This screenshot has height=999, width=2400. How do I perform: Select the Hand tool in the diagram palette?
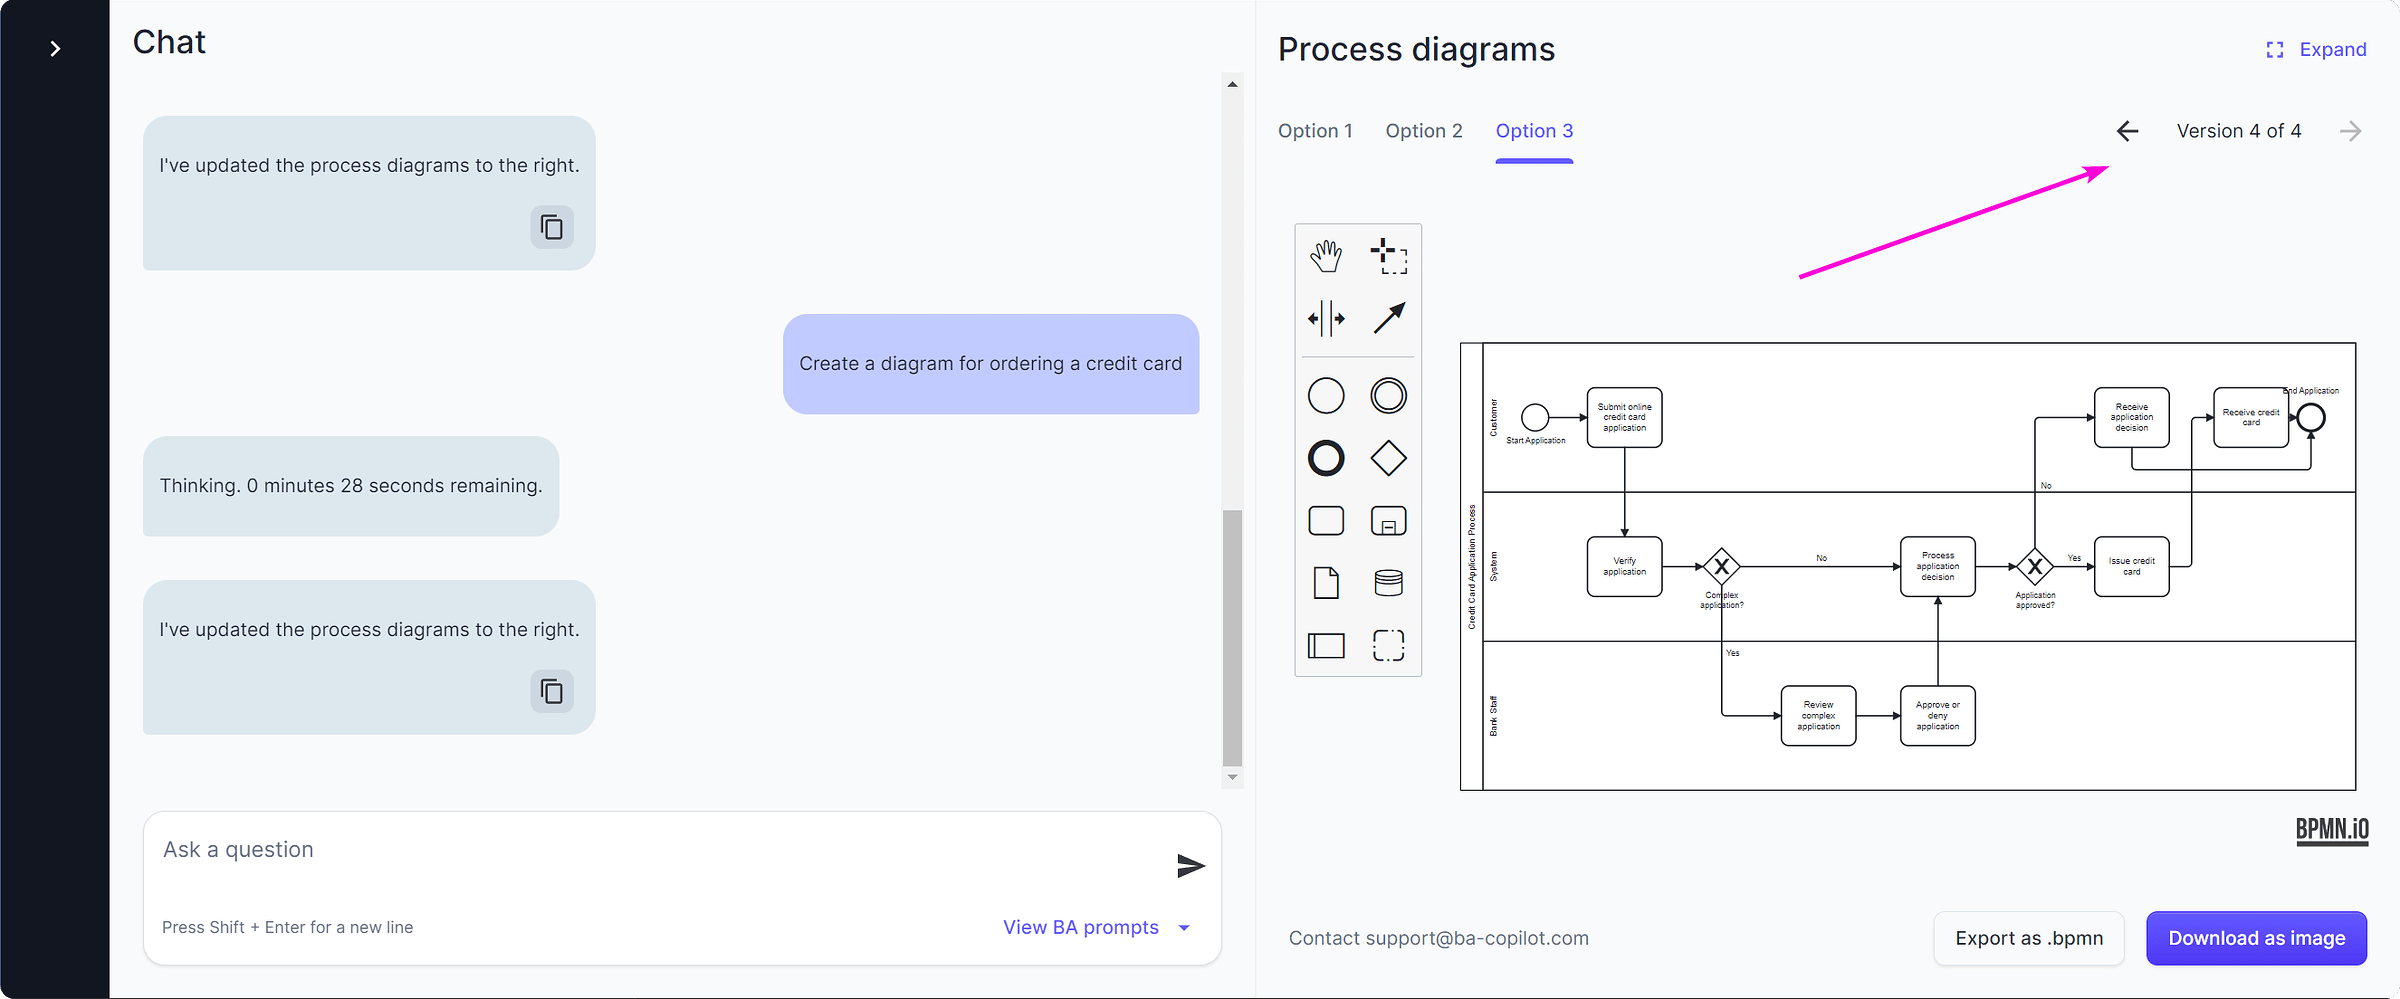click(1326, 254)
